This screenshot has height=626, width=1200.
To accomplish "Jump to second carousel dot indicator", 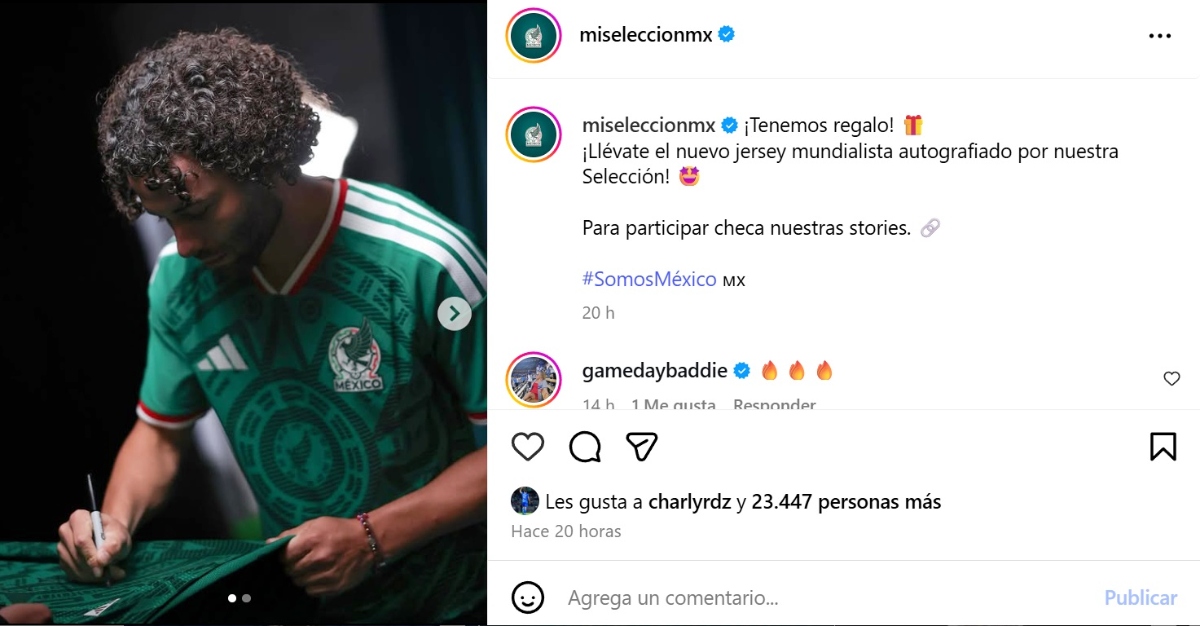I will 247,598.
